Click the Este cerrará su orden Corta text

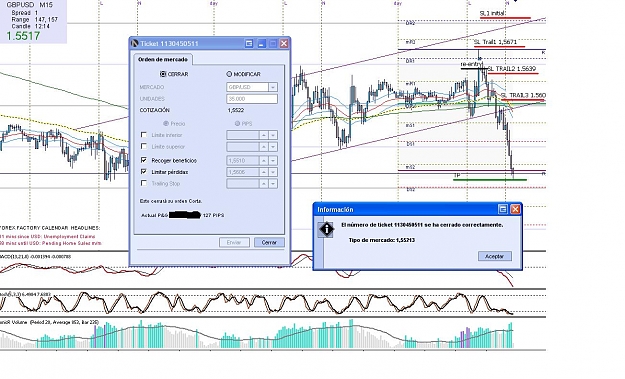point(171,201)
